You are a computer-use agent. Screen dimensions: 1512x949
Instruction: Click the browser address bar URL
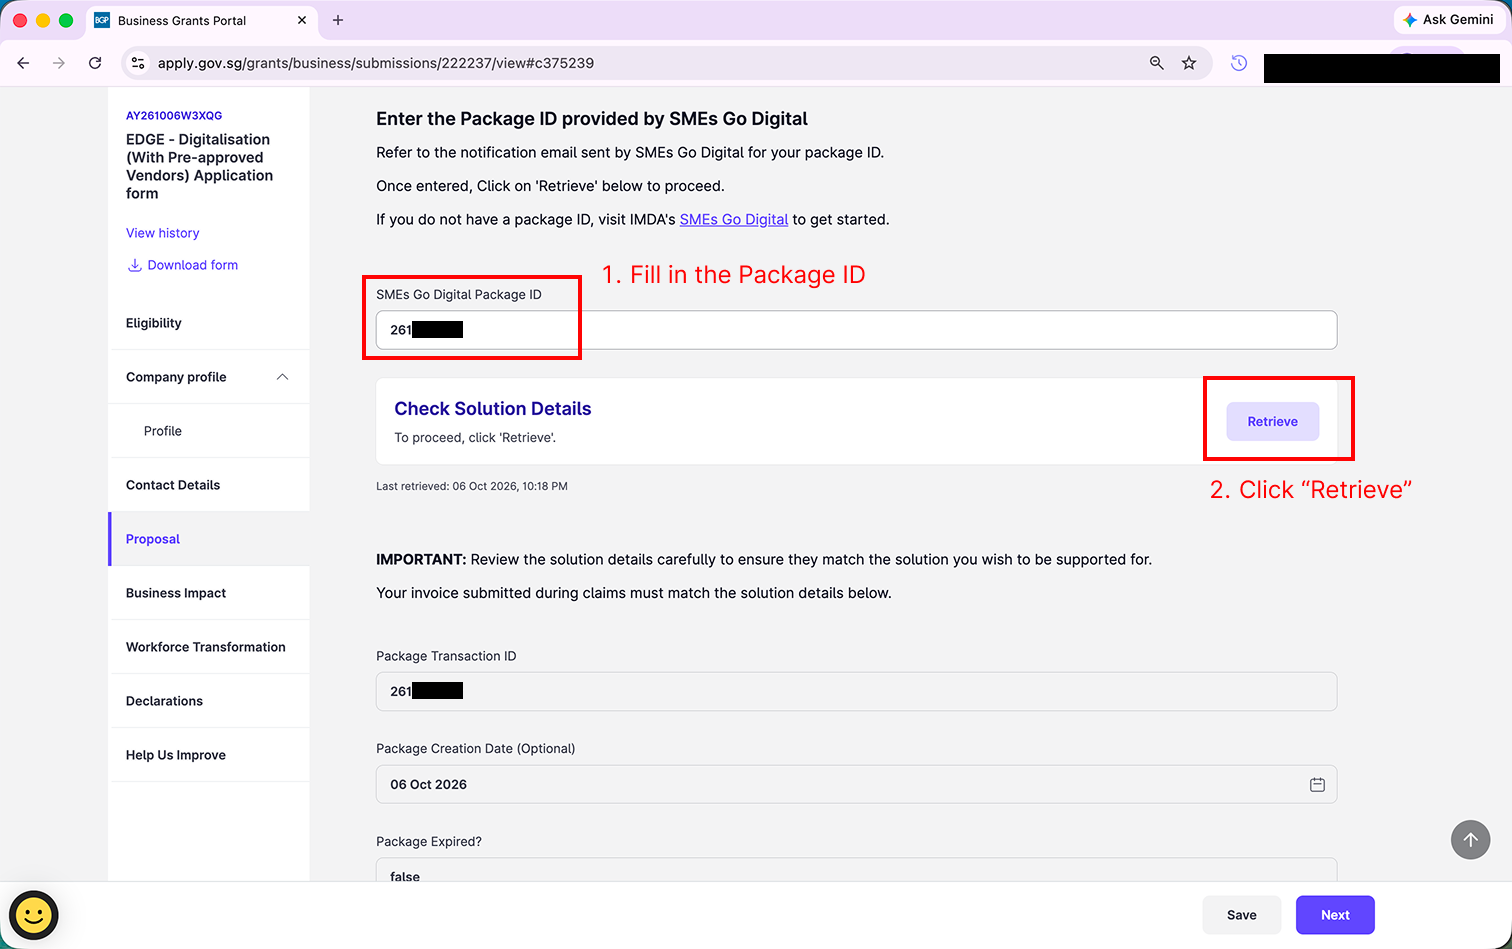[x=376, y=63]
